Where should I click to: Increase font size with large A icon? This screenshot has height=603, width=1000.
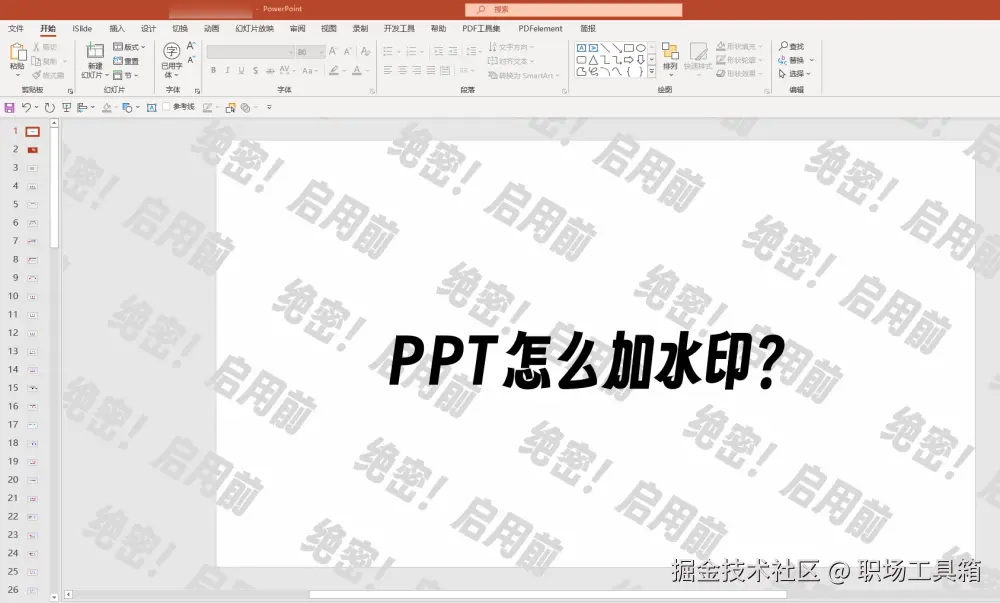[x=332, y=51]
